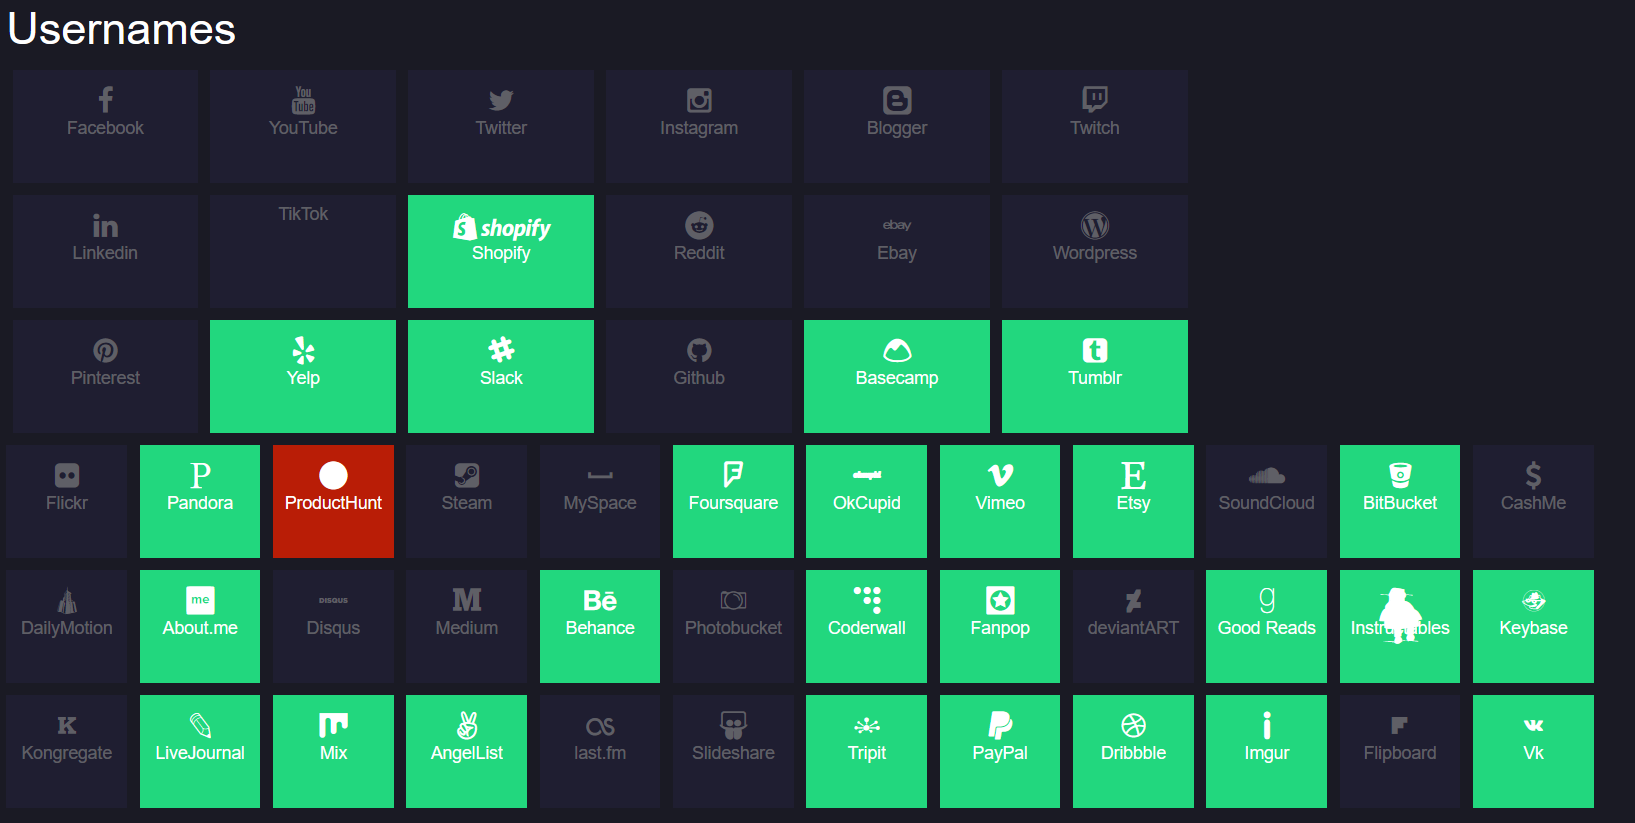Viewport: 1635px width, 823px height.
Task: Open the Etsy 'E' icon
Action: click(1133, 475)
